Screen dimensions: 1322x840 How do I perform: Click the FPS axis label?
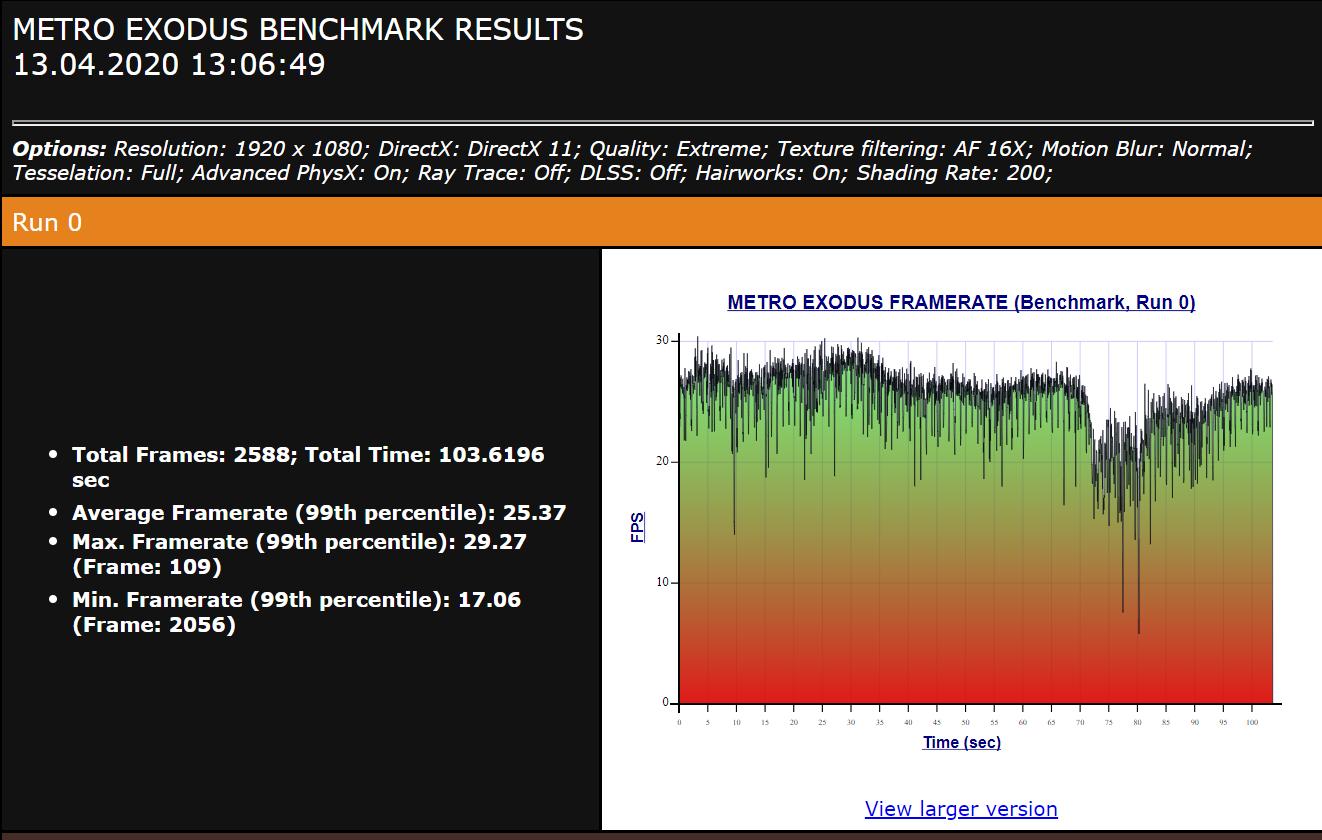click(x=637, y=527)
